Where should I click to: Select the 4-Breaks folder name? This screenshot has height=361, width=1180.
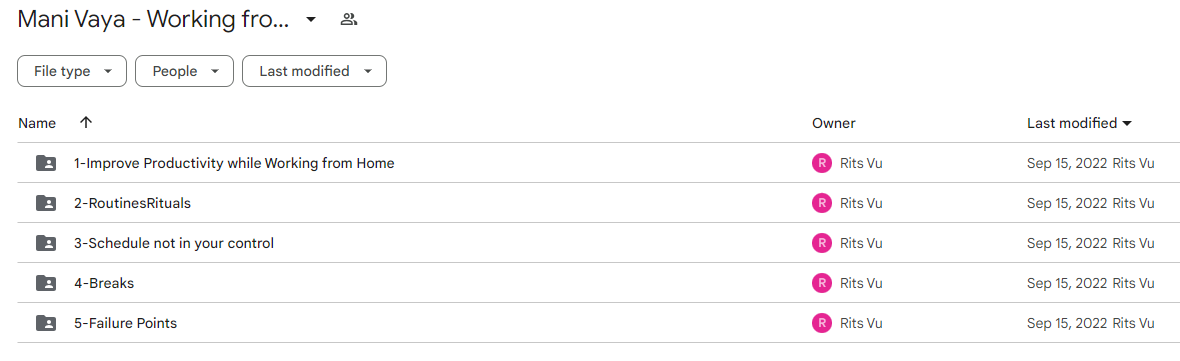coord(104,284)
